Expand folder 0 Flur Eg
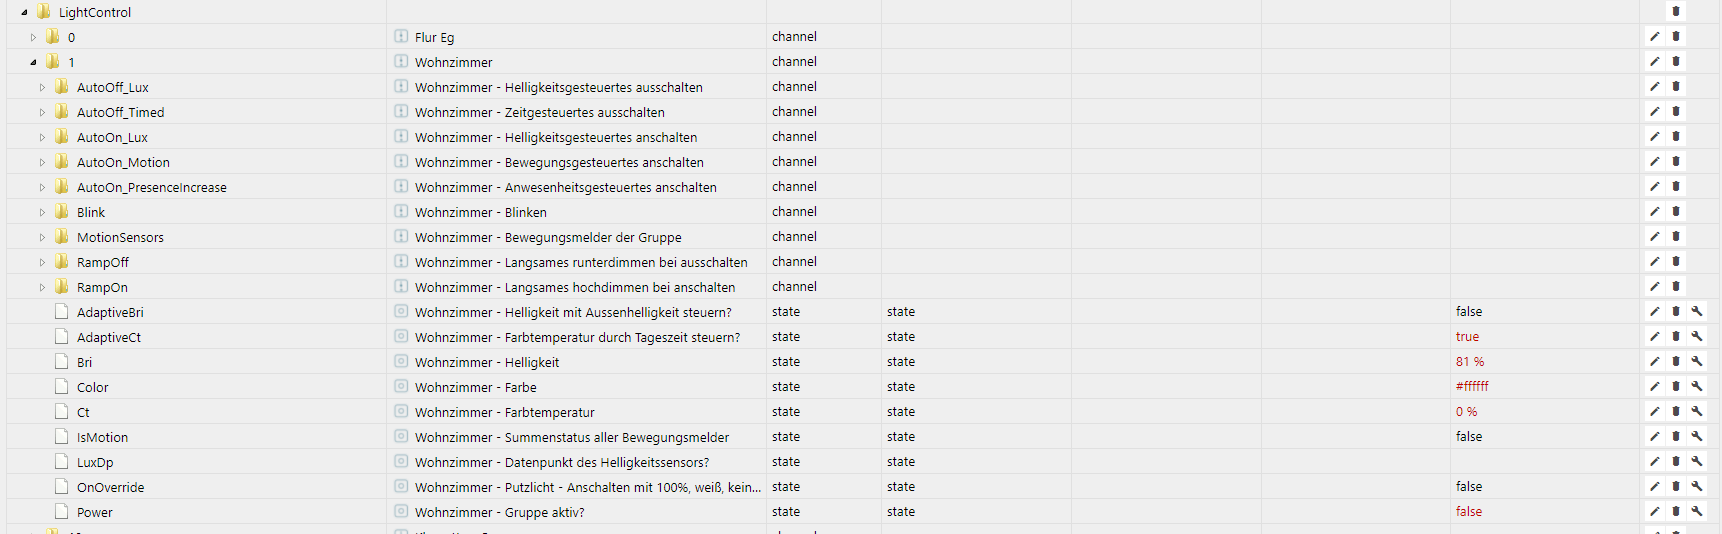The width and height of the screenshot is (1722, 534). (x=33, y=37)
